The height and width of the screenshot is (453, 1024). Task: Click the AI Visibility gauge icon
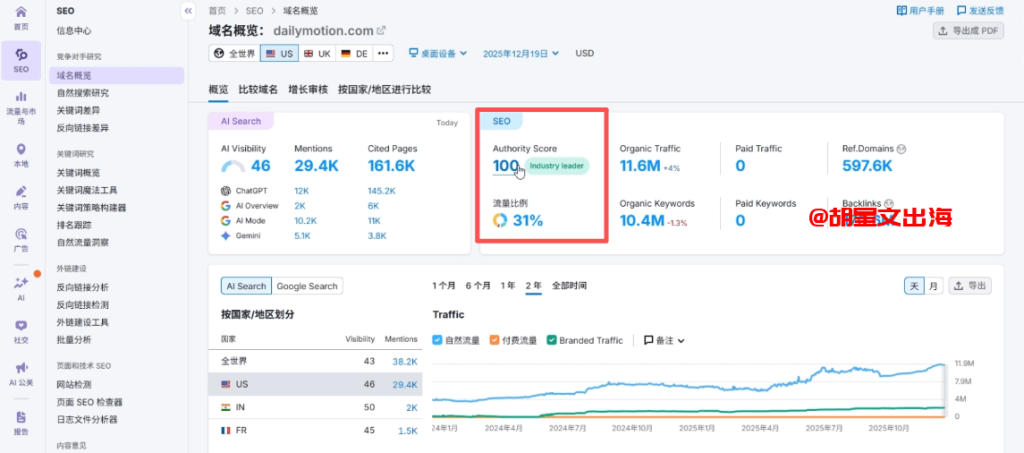[232, 166]
